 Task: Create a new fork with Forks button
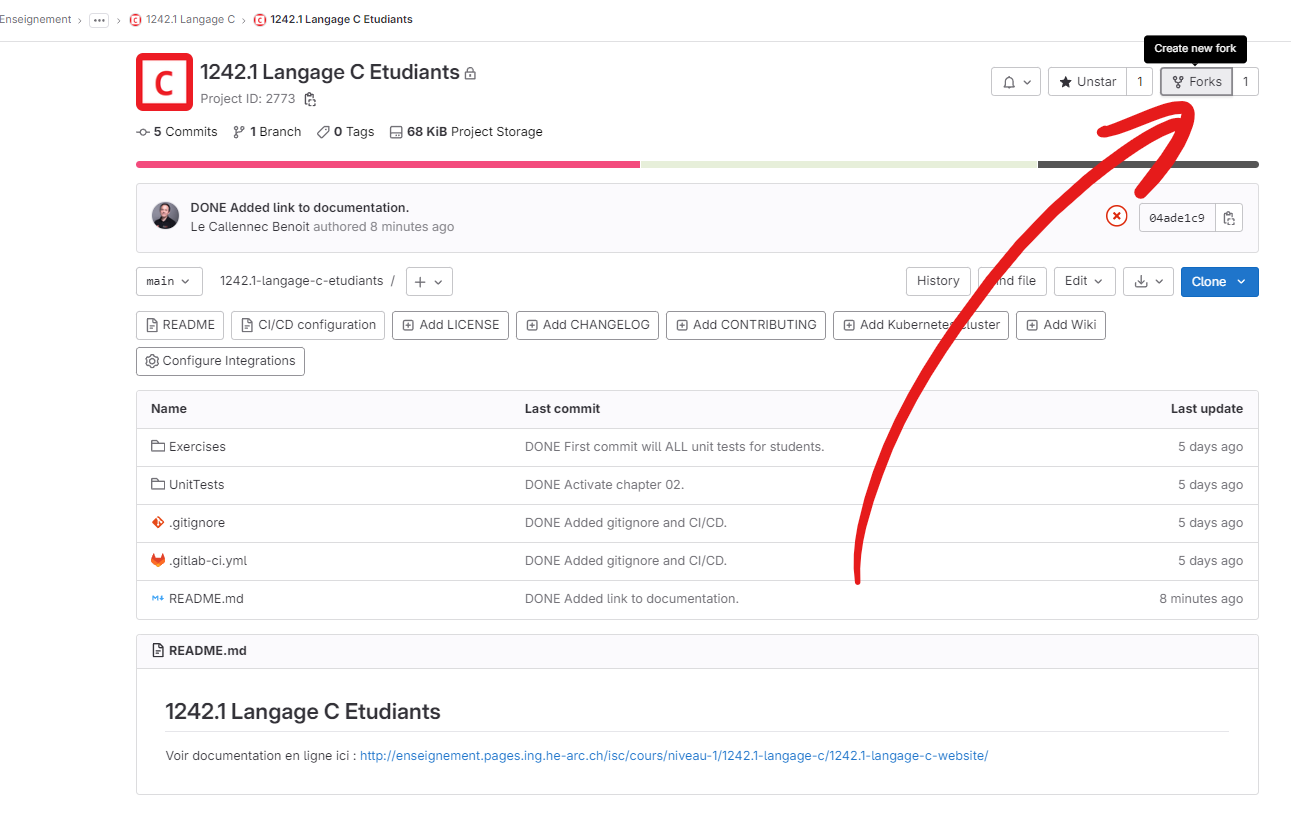[x=1196, y=82]
